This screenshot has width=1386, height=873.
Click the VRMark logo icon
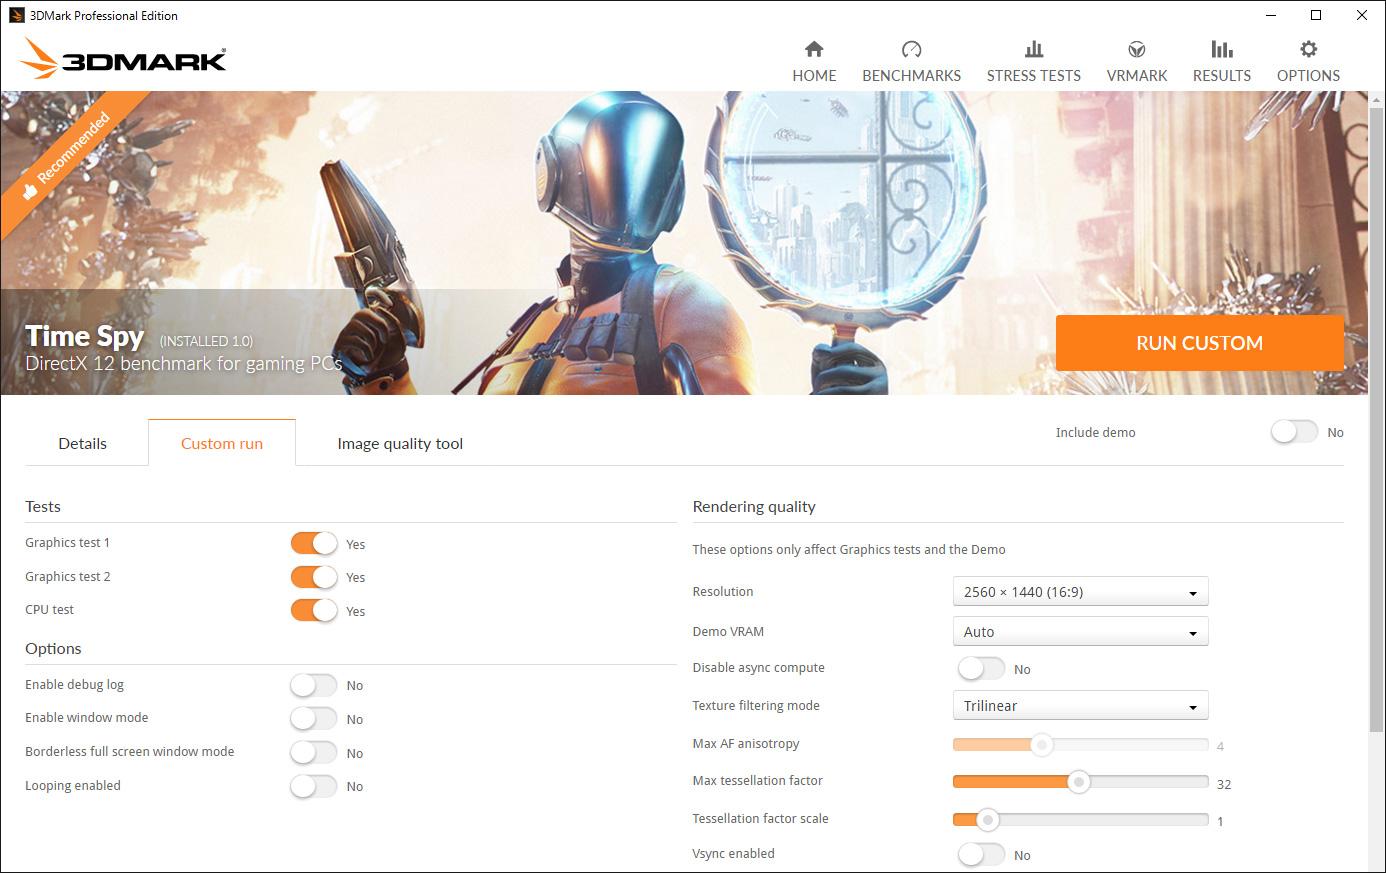pyautogui.click(x=1136, y=49)
